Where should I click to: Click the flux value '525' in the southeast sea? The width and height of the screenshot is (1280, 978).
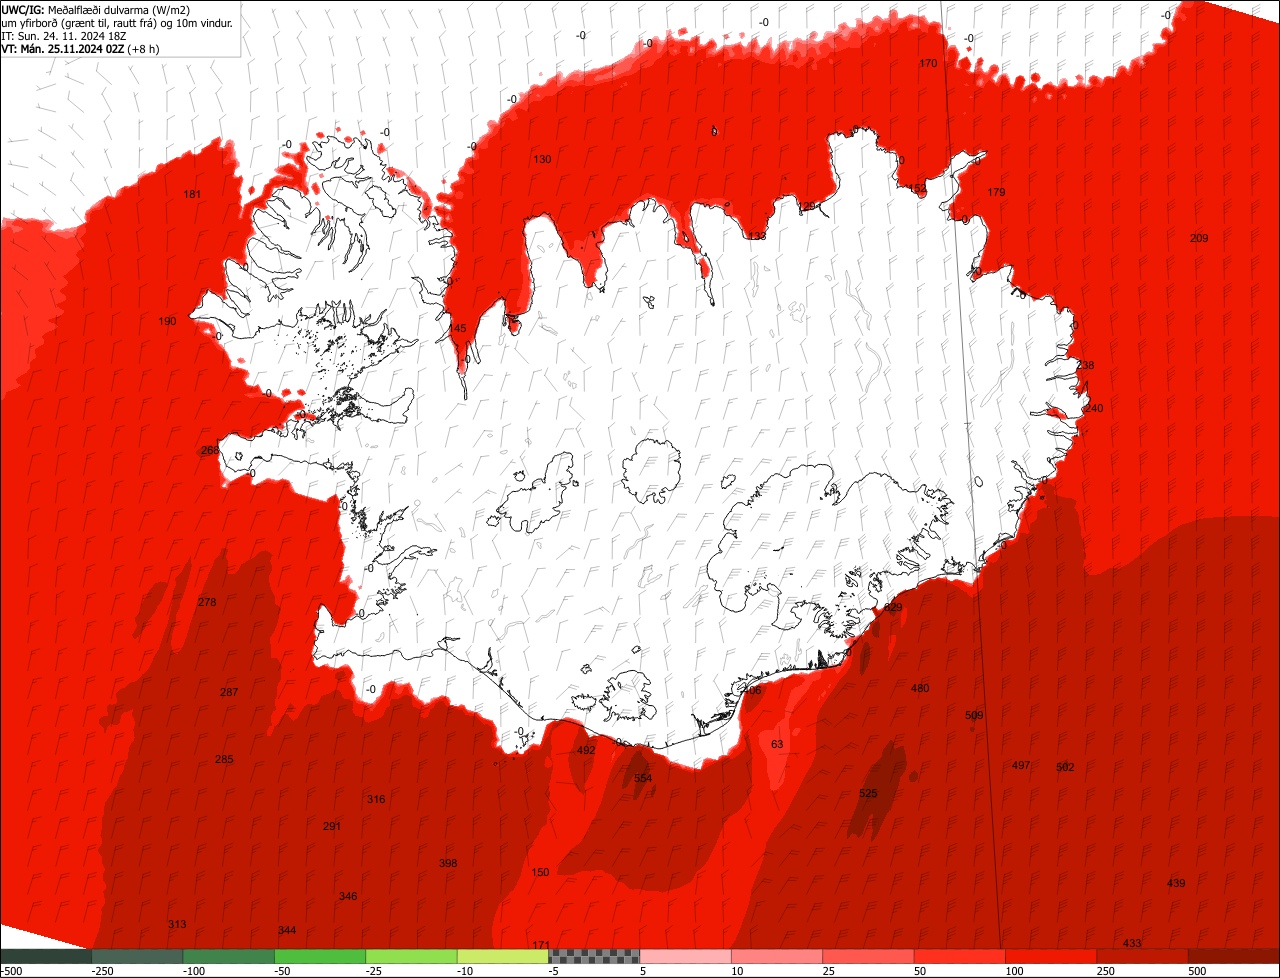click(x=868, y=793)
